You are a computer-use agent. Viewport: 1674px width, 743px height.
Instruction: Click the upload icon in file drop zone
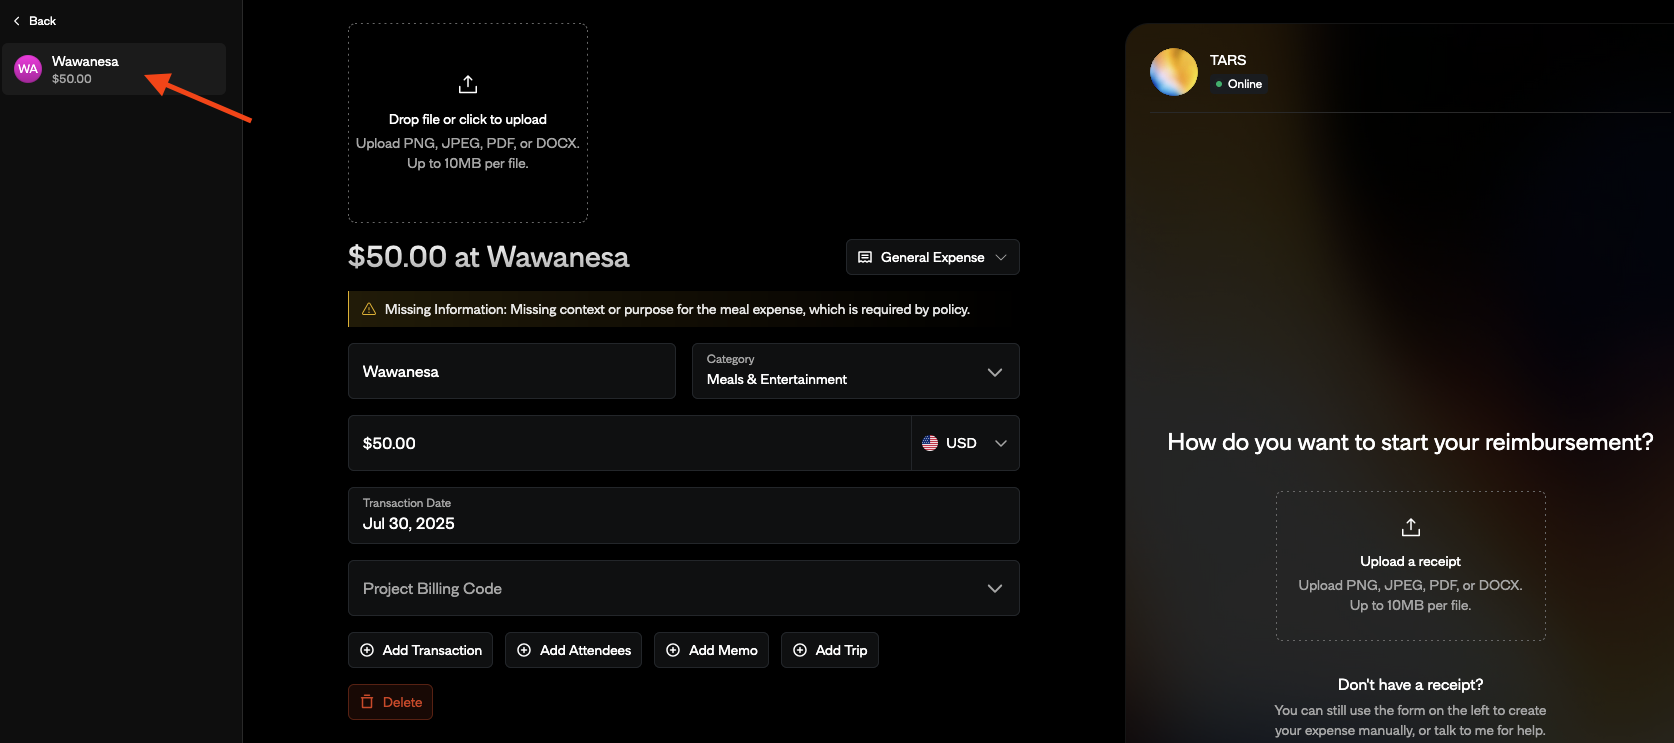pyautogui.click(x=467, y=84)
